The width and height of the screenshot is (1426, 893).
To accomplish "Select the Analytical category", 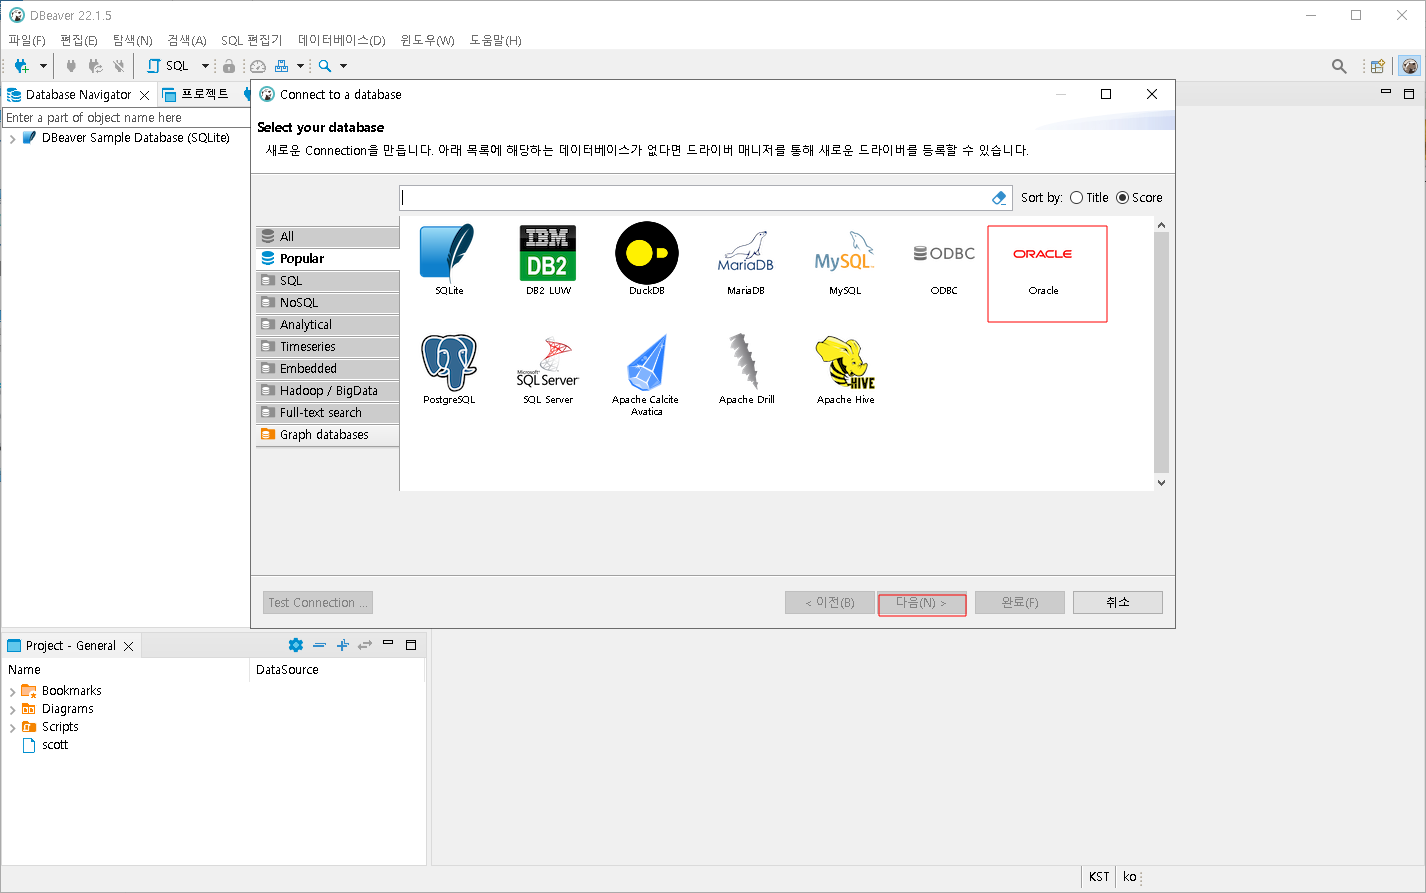I will (x=327, y=325).
